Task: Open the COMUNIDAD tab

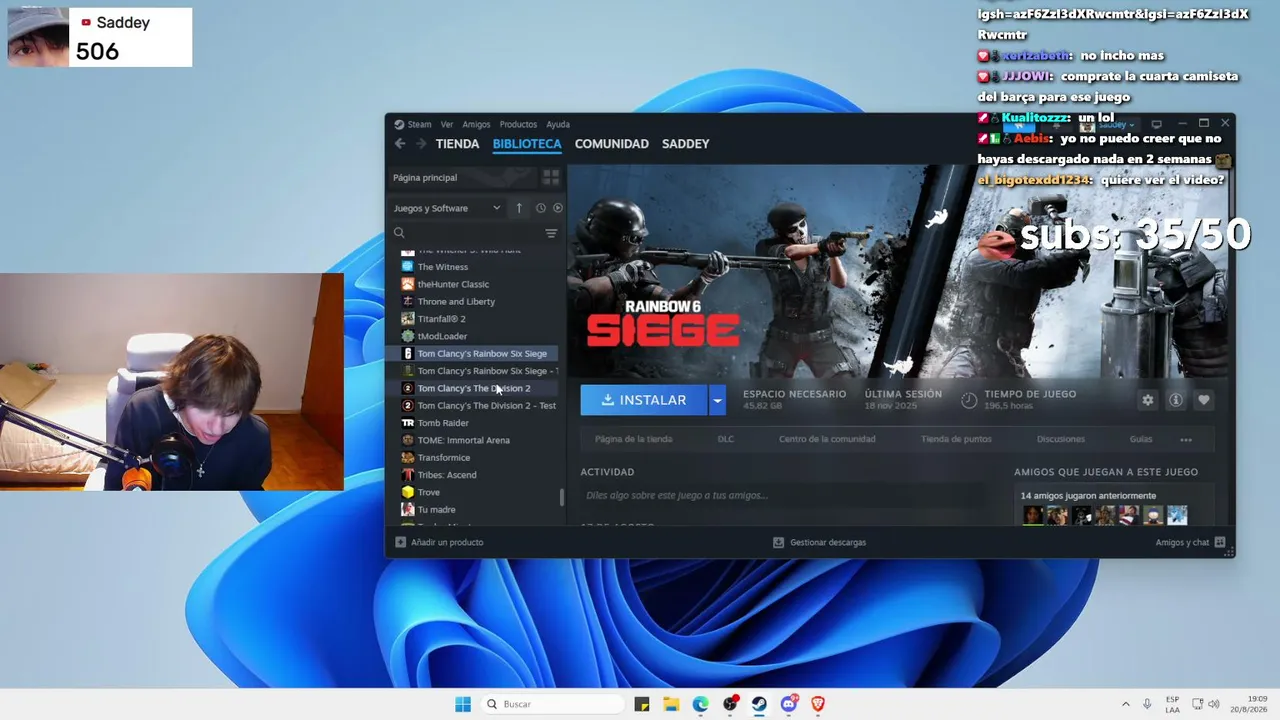Action: (612, 144)
